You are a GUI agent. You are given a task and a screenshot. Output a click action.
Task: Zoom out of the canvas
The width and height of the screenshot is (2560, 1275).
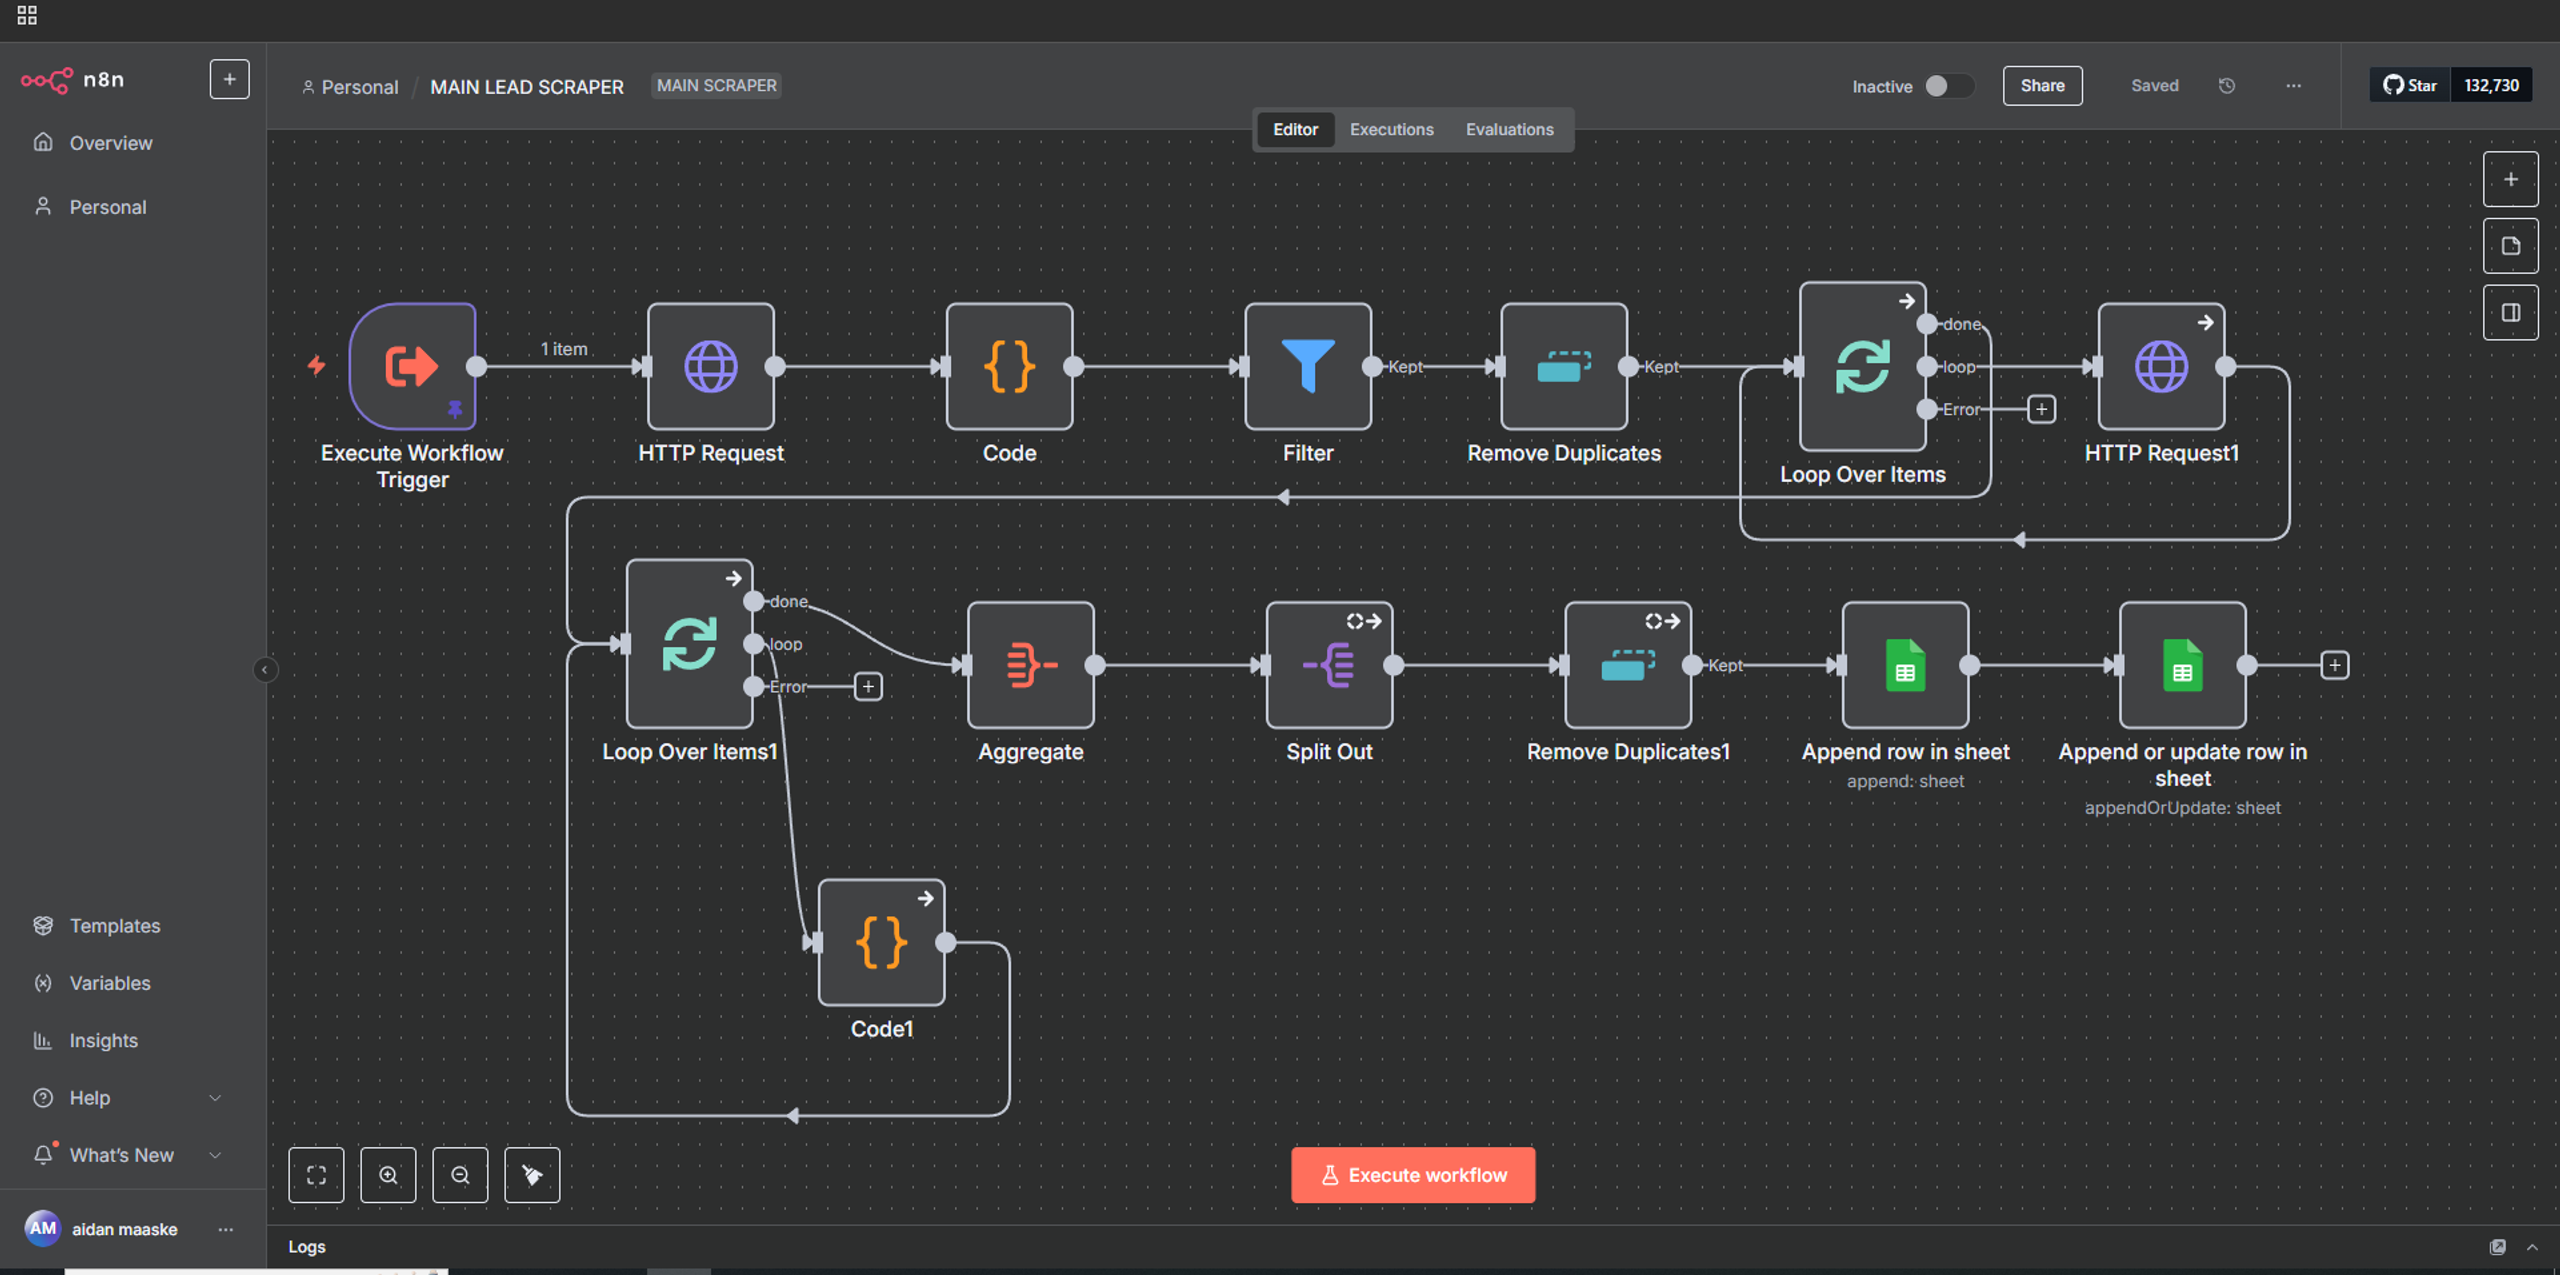click(460, 1175)
